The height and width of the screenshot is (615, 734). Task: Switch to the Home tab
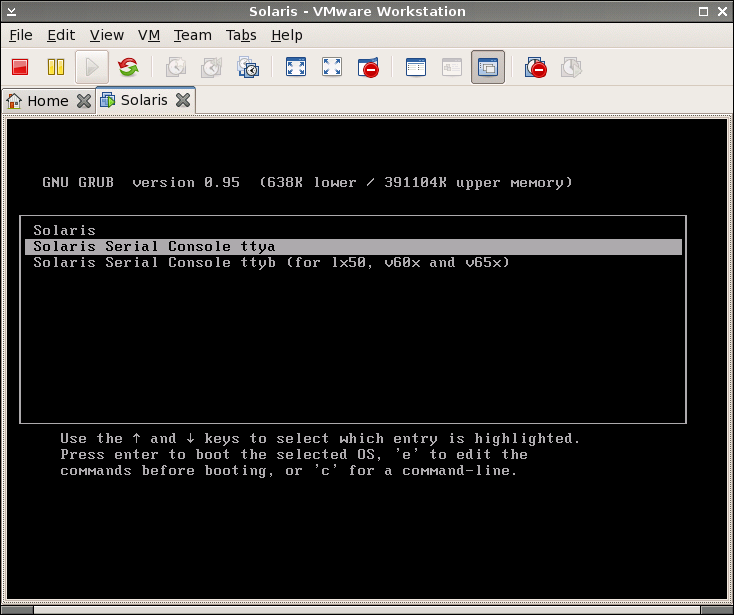[48, 101]
